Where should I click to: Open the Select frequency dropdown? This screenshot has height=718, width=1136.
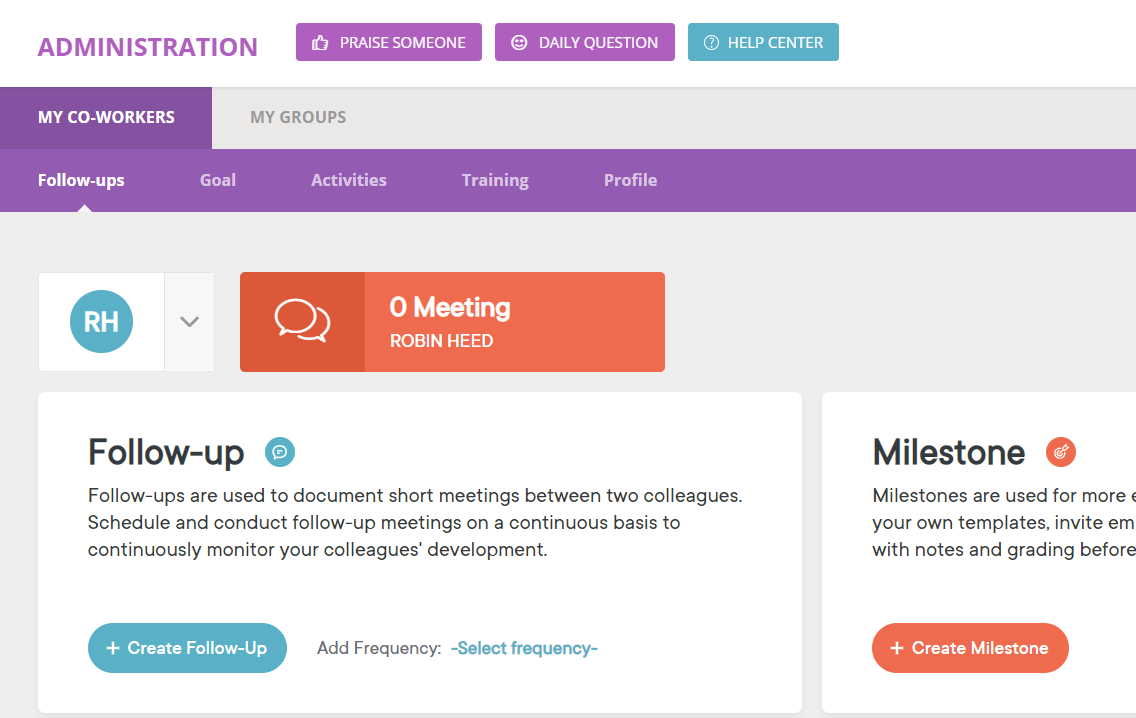524,648
